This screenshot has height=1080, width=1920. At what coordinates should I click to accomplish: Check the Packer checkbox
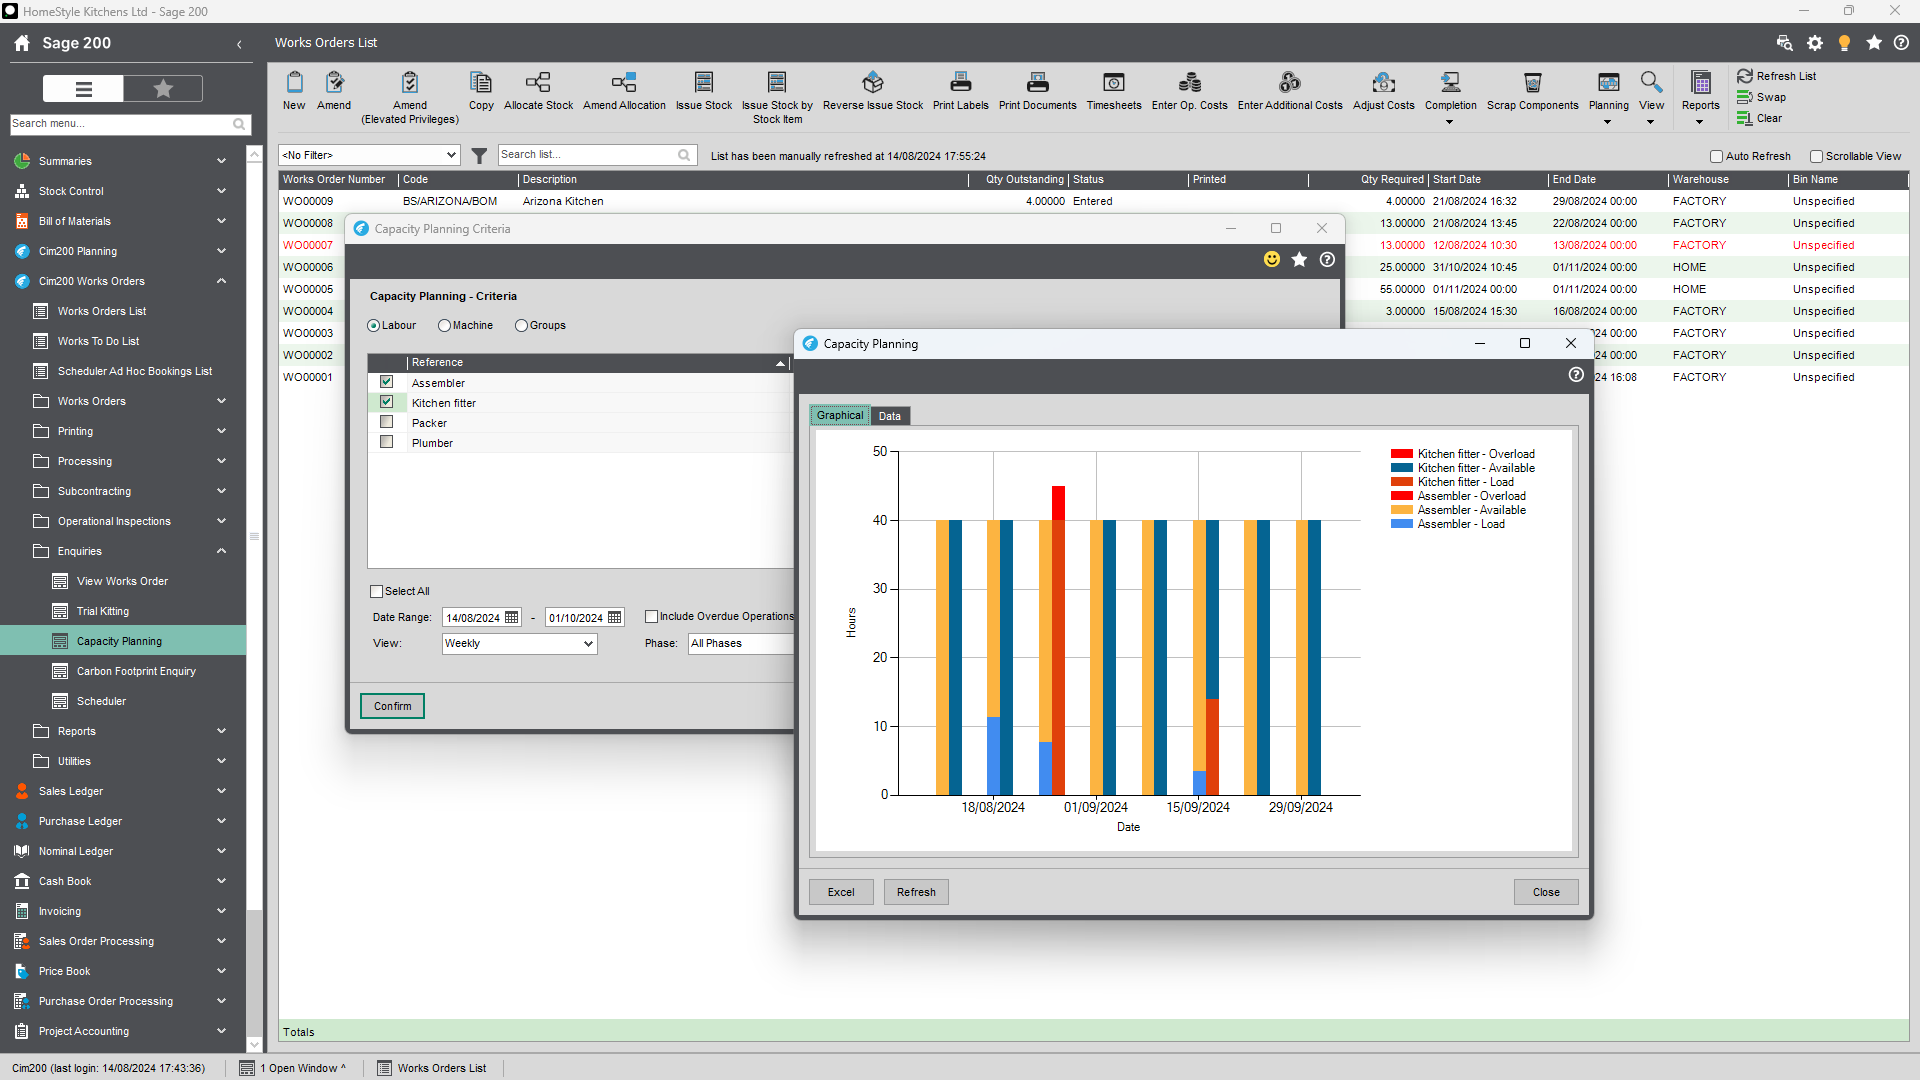click(x=386, y=422)
